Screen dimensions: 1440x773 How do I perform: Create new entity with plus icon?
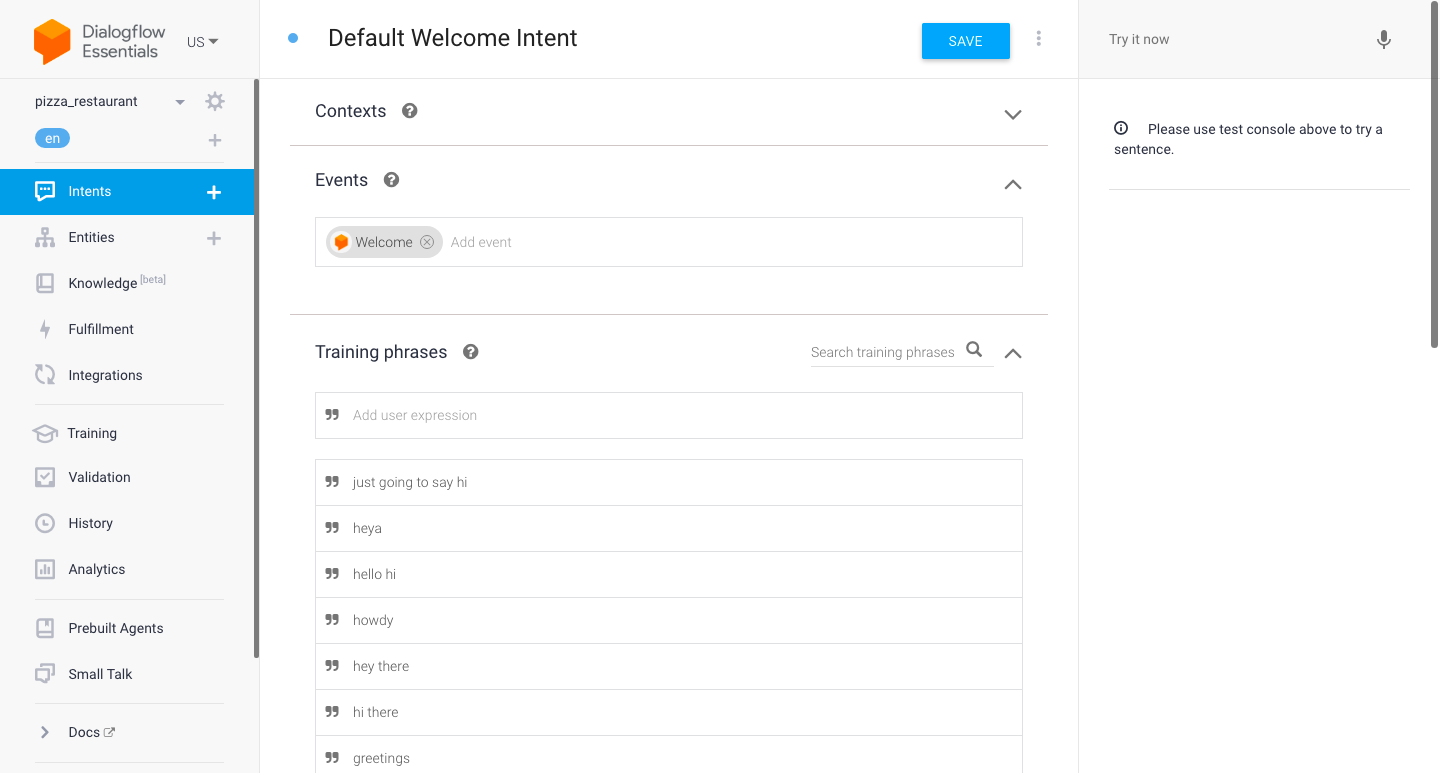click(x=214, y=238)
